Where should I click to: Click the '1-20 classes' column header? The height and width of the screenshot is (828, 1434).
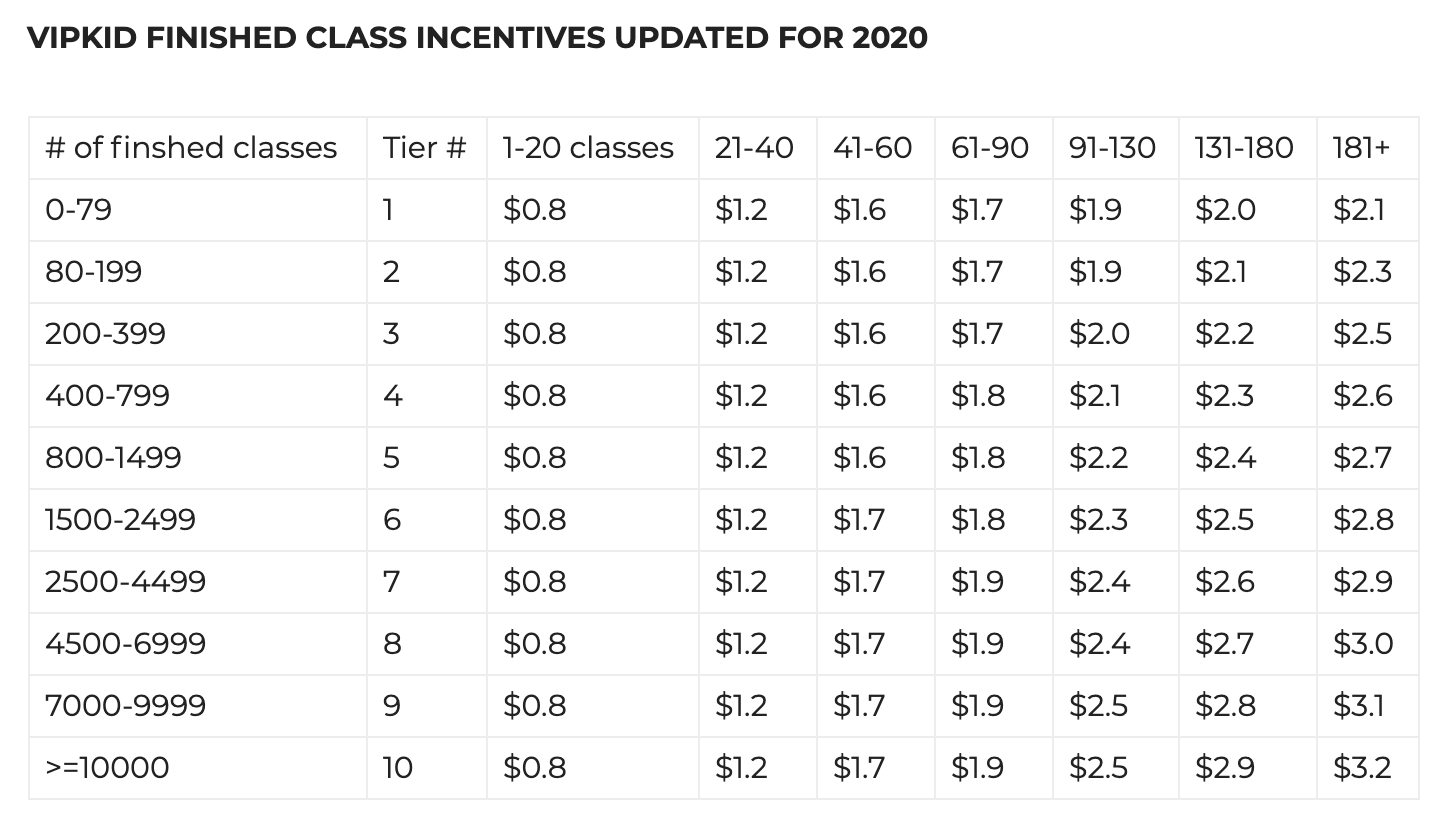click(588, 148)
